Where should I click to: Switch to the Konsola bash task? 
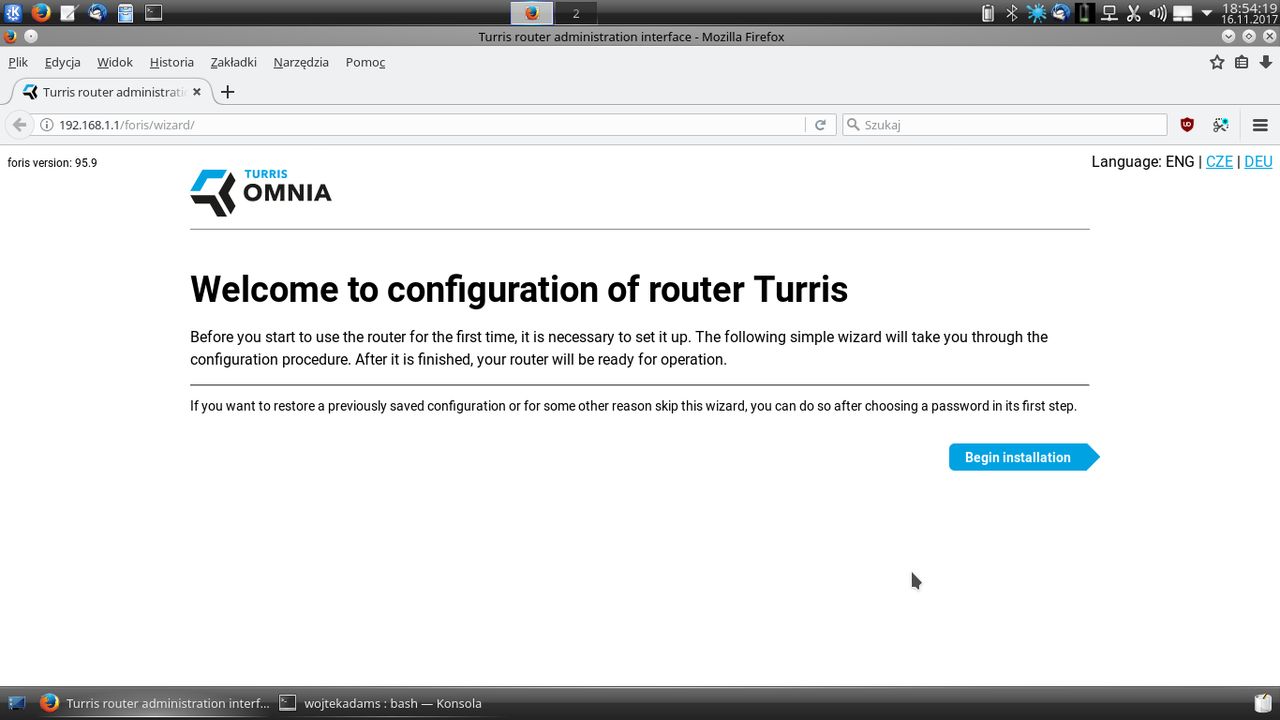[x=380, y=703]
